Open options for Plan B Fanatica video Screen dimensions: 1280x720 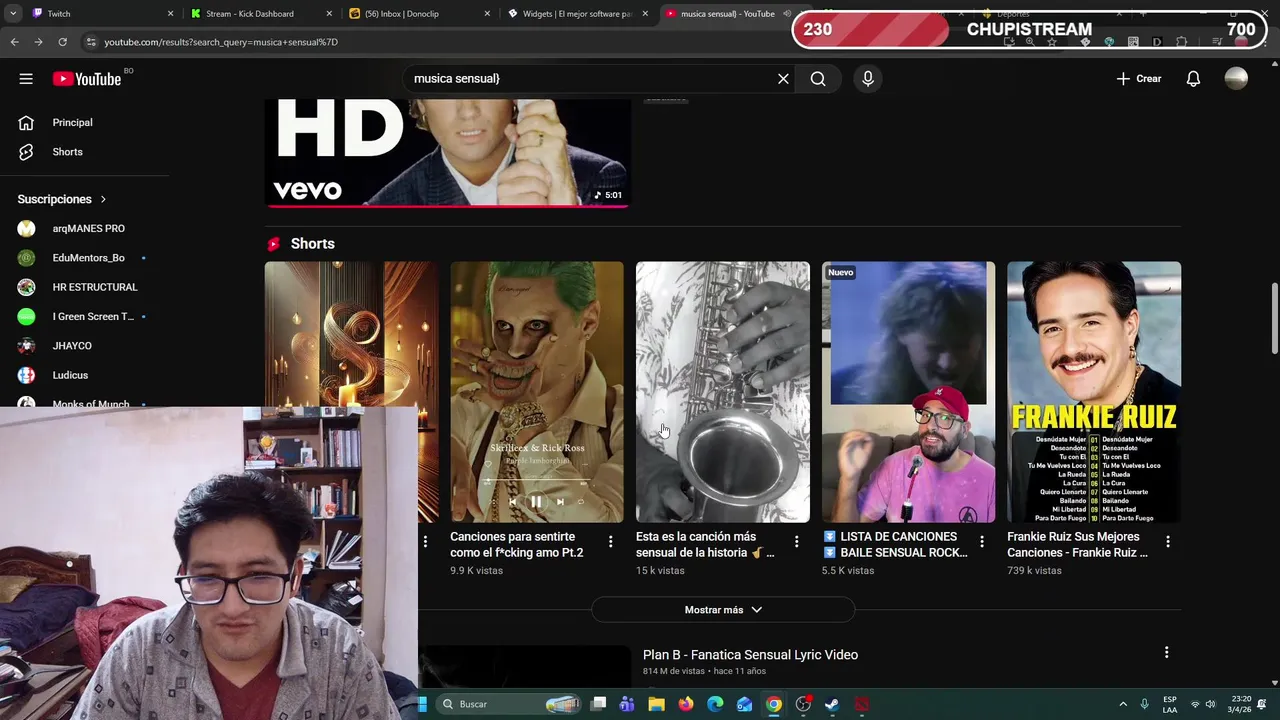1166,653
